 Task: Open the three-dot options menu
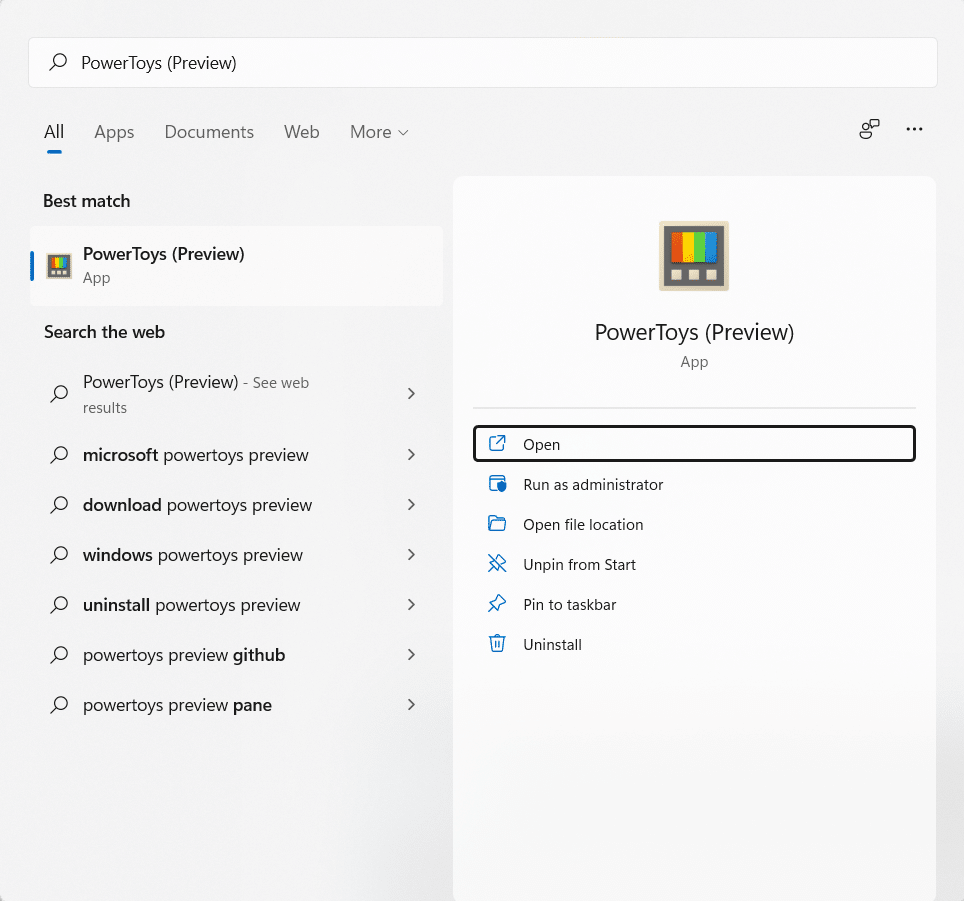914,129
